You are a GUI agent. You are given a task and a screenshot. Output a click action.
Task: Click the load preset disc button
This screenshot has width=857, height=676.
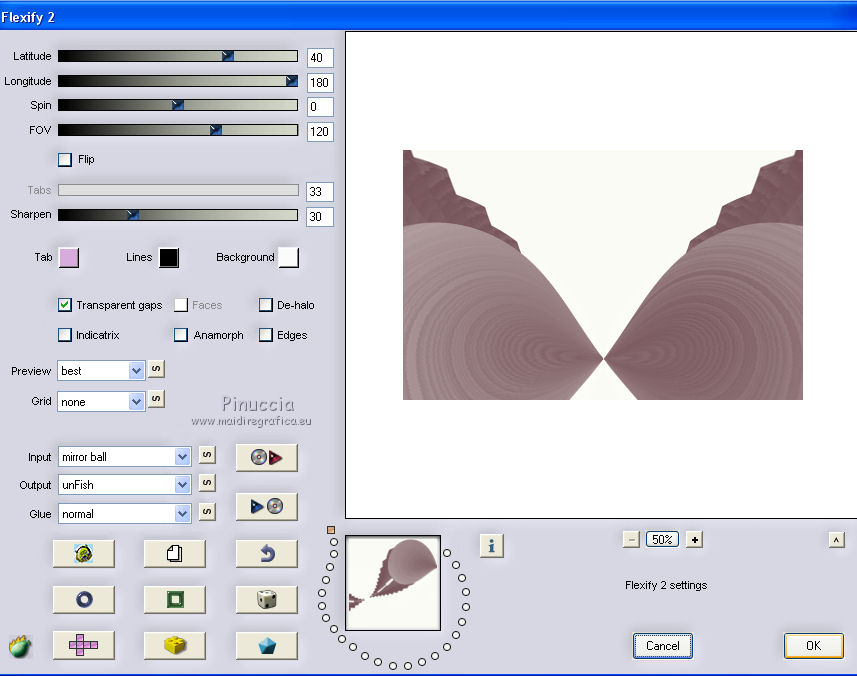267,457
